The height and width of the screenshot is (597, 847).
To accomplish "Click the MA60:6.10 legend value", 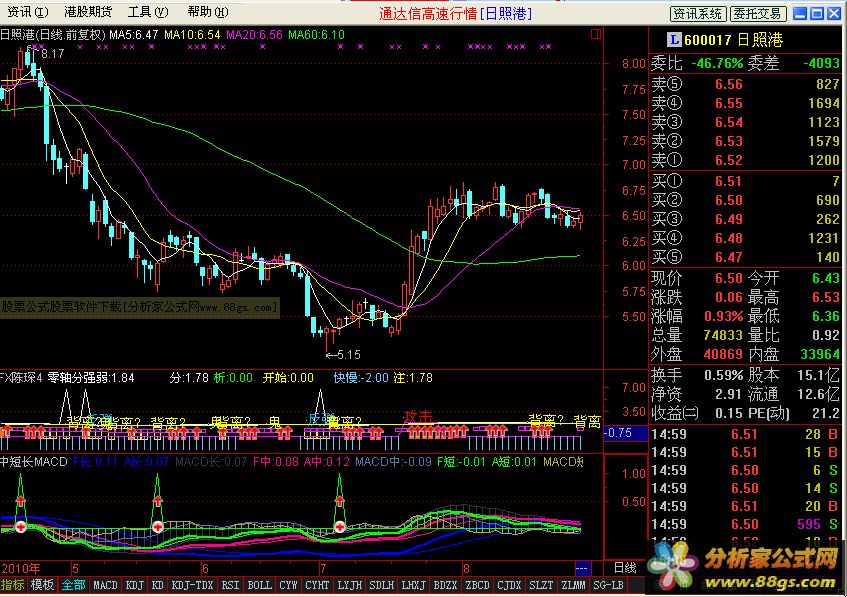I will (x=316, y=35).
